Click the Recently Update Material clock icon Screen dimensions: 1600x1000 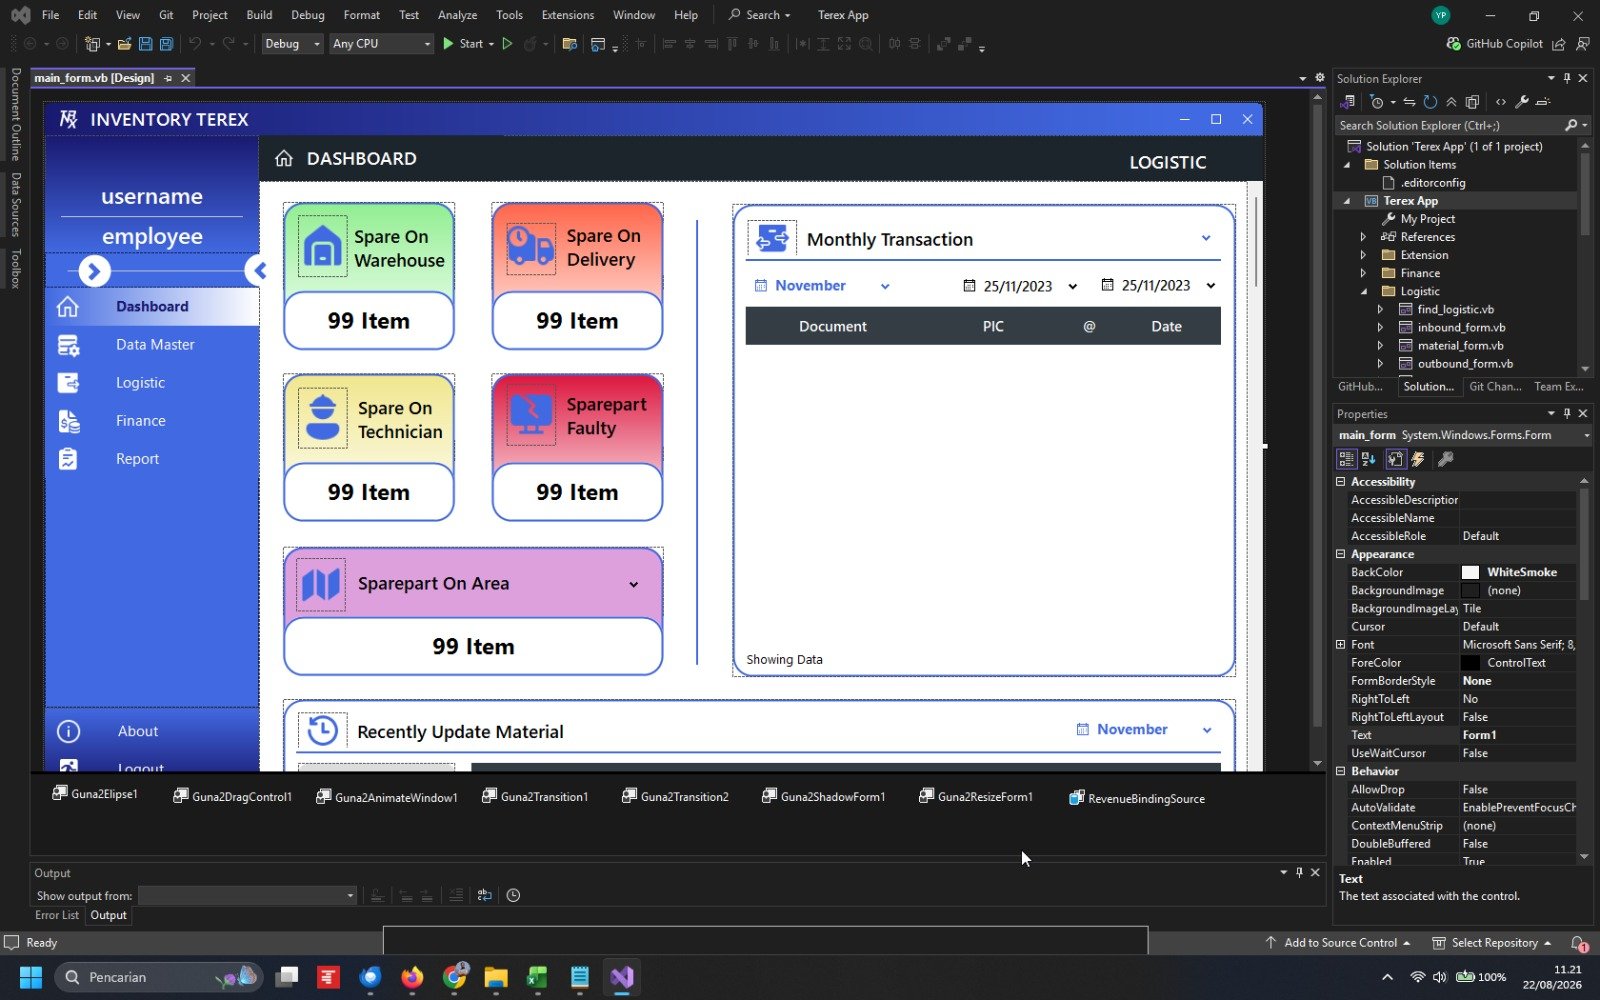[322, 731]
